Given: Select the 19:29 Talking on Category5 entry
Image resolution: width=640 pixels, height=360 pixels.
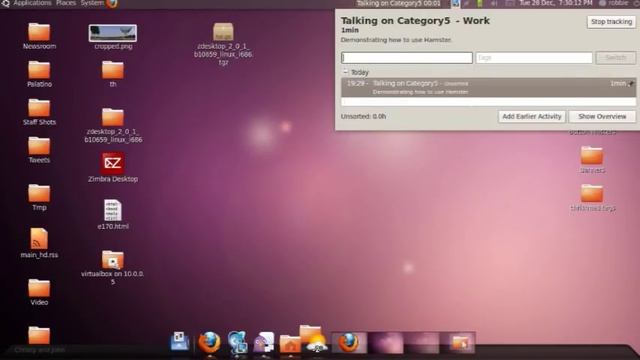Looking at the screenshot, I should point(489,87).
